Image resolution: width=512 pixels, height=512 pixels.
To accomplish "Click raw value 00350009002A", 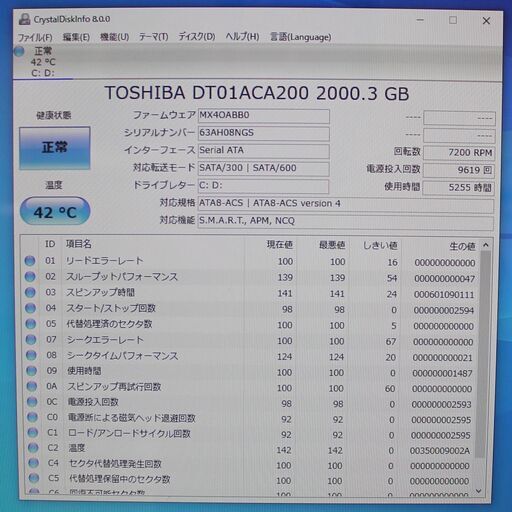I will pos(440,451).
